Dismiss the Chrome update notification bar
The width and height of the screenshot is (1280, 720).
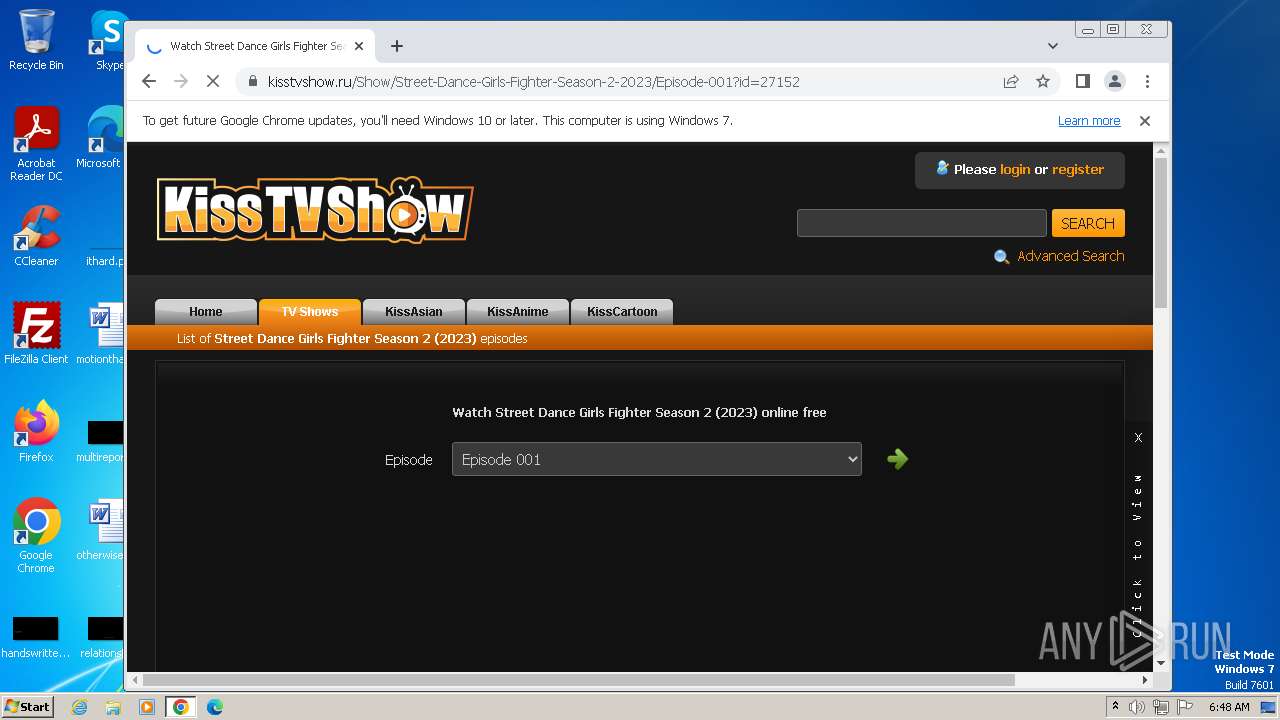(1145, 120)
